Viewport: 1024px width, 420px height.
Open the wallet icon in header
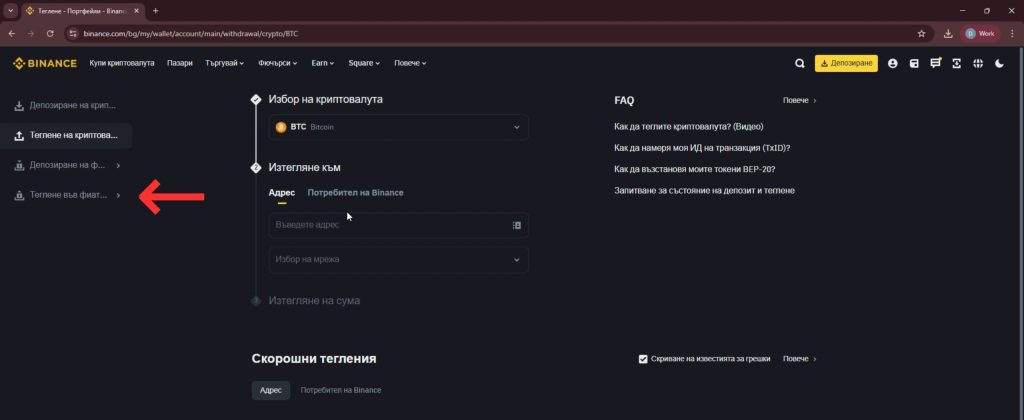914,63
